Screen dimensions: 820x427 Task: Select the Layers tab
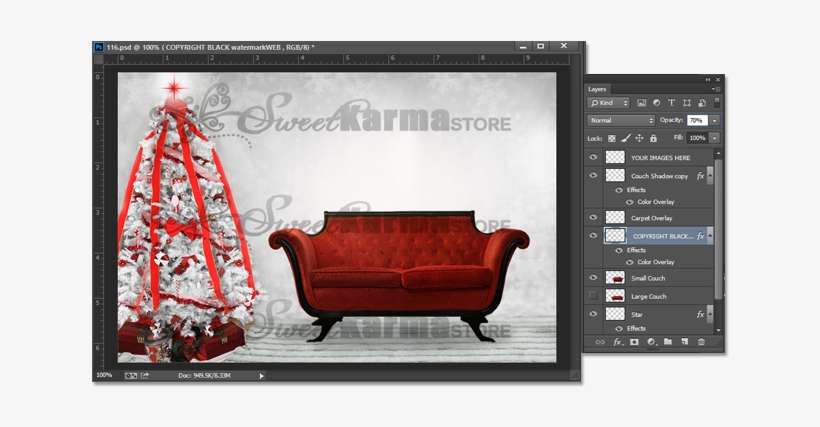coord(597,89)
